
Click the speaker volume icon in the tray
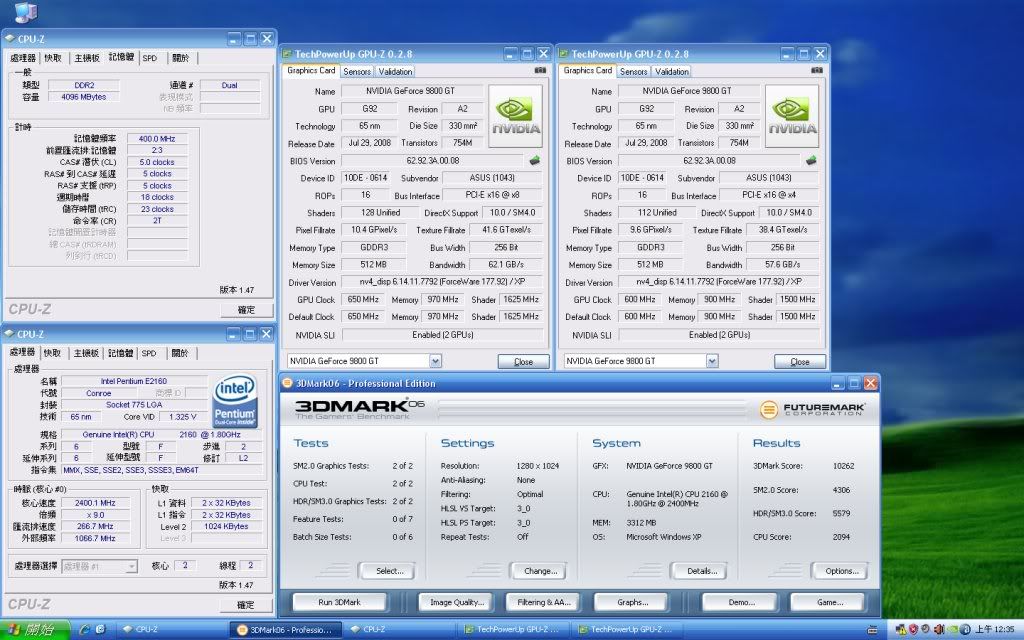coord(938,630)
